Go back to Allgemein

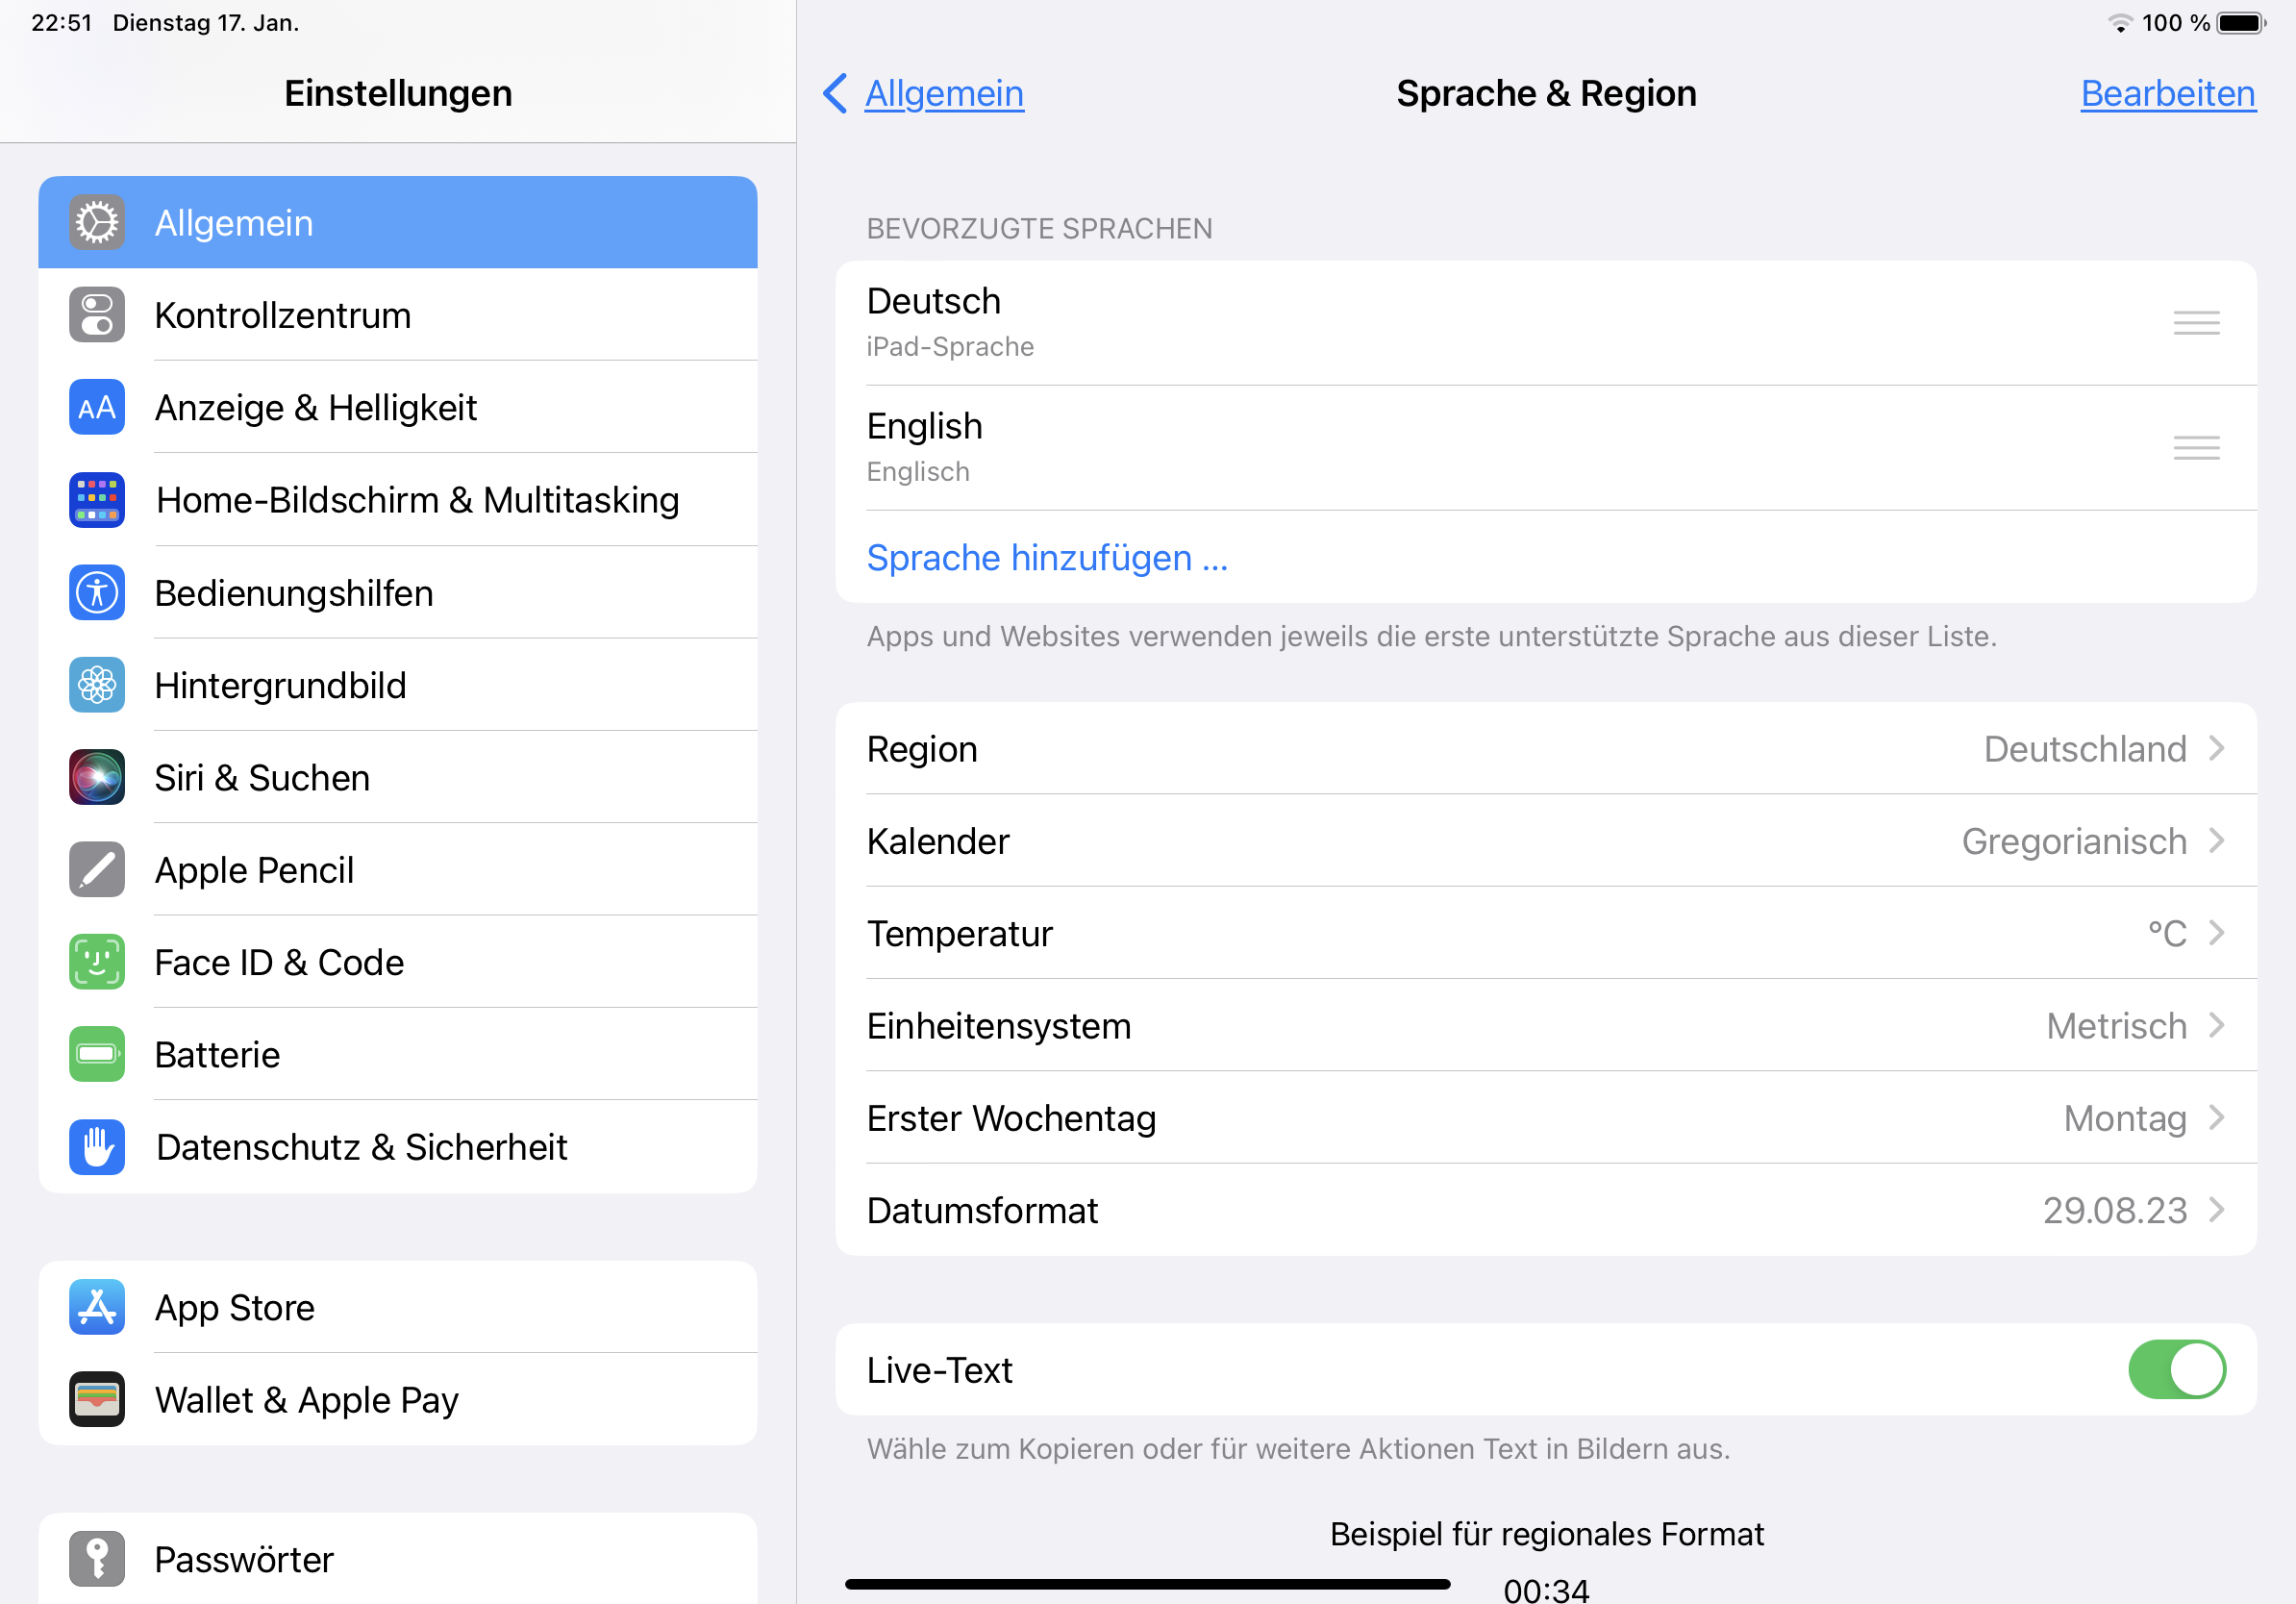[923, 93]
